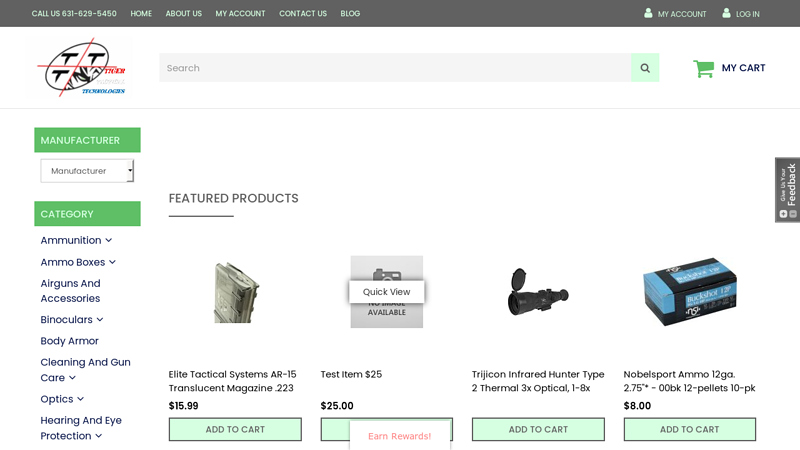800x450 pixels.
Task: Click the user icon beside Log In
Action: [x=726, y=13]
